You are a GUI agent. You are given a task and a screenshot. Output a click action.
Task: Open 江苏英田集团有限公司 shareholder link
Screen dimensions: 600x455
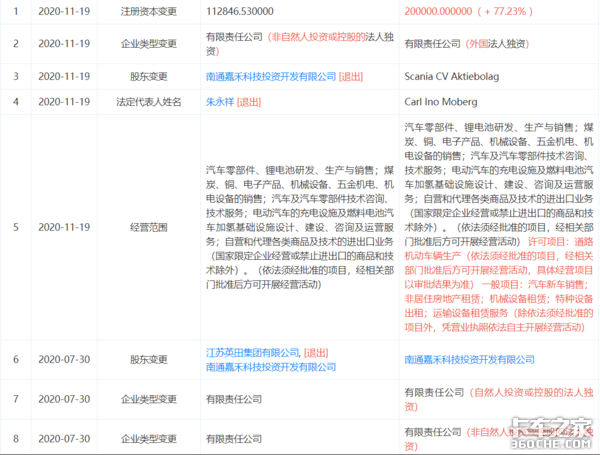[x=252, y=353]
